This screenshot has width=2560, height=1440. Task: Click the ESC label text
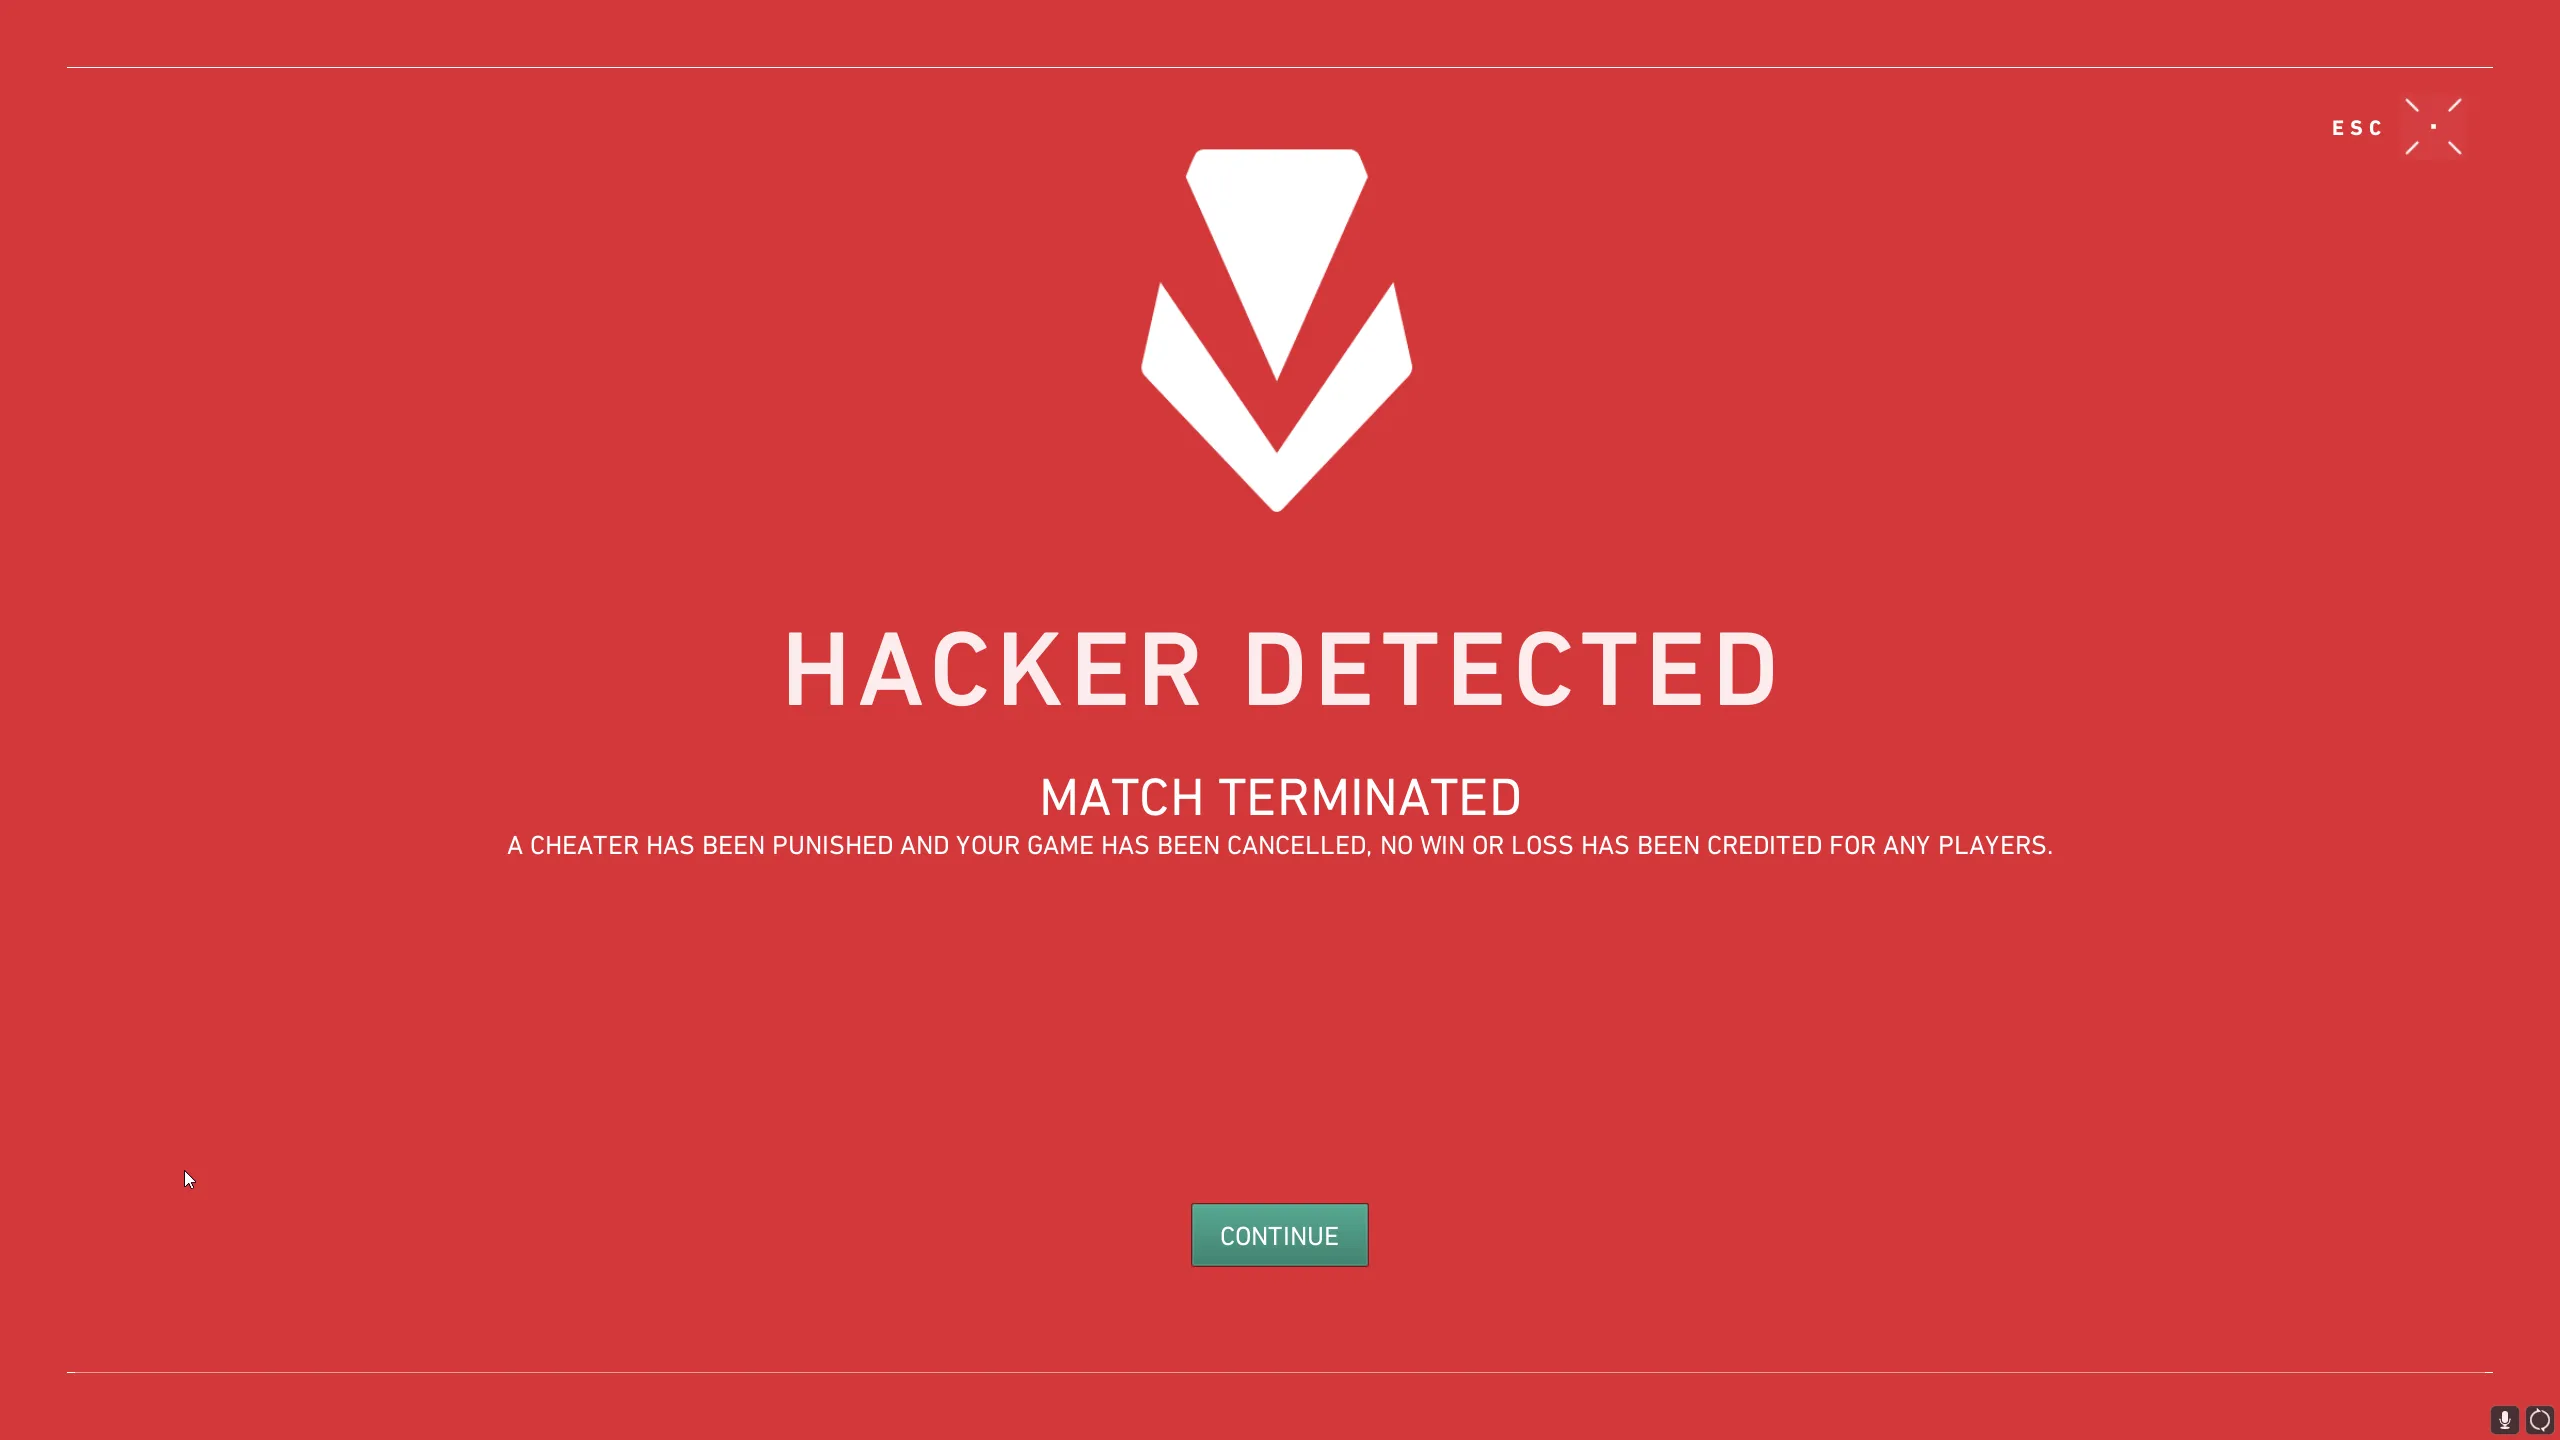(x=2357, y=128)
